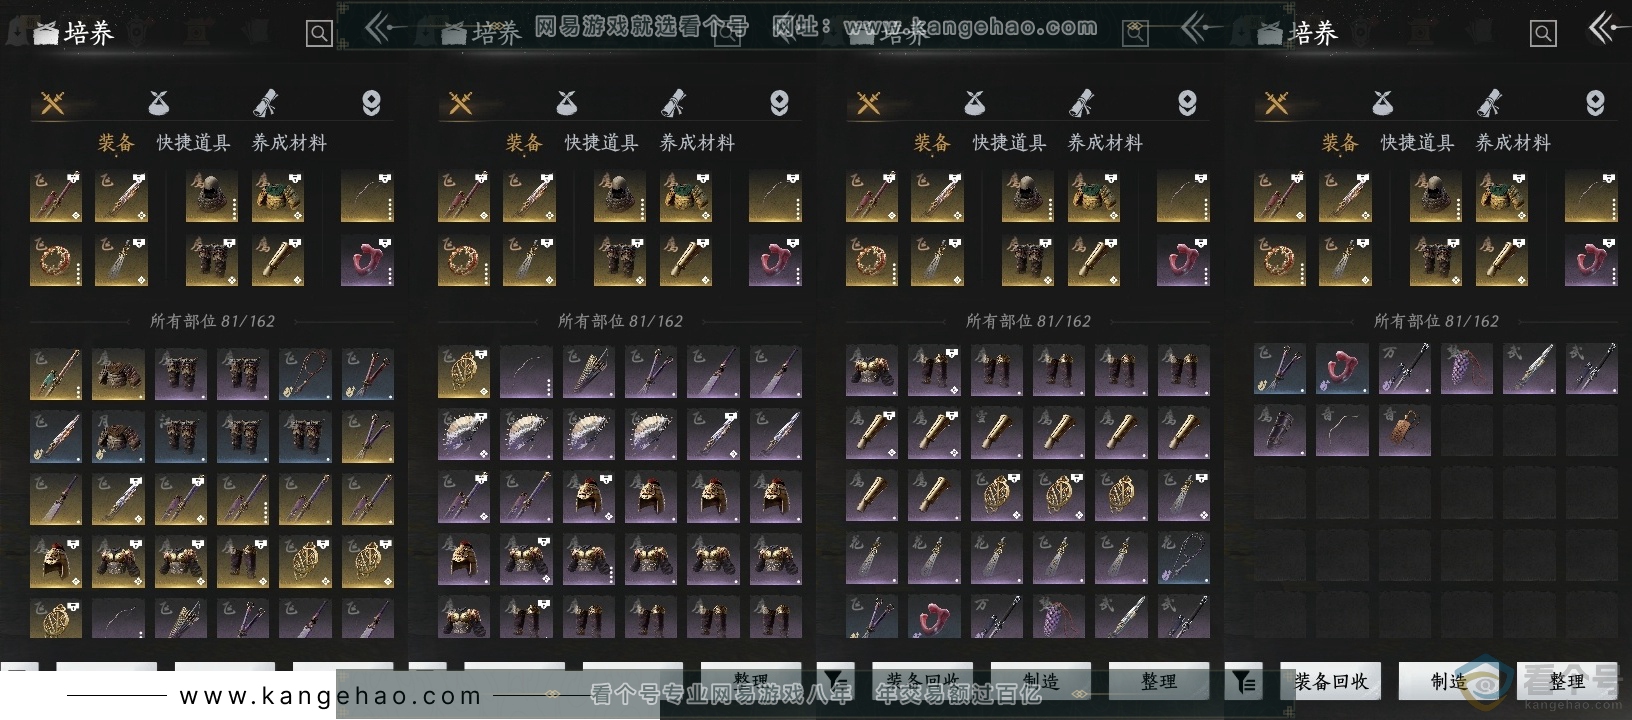Image resolution: width=1632 pixels, height=720 pixels.
Task: Open the filter icon left of rightmost 装备回收
Action: pos(1244,682)
